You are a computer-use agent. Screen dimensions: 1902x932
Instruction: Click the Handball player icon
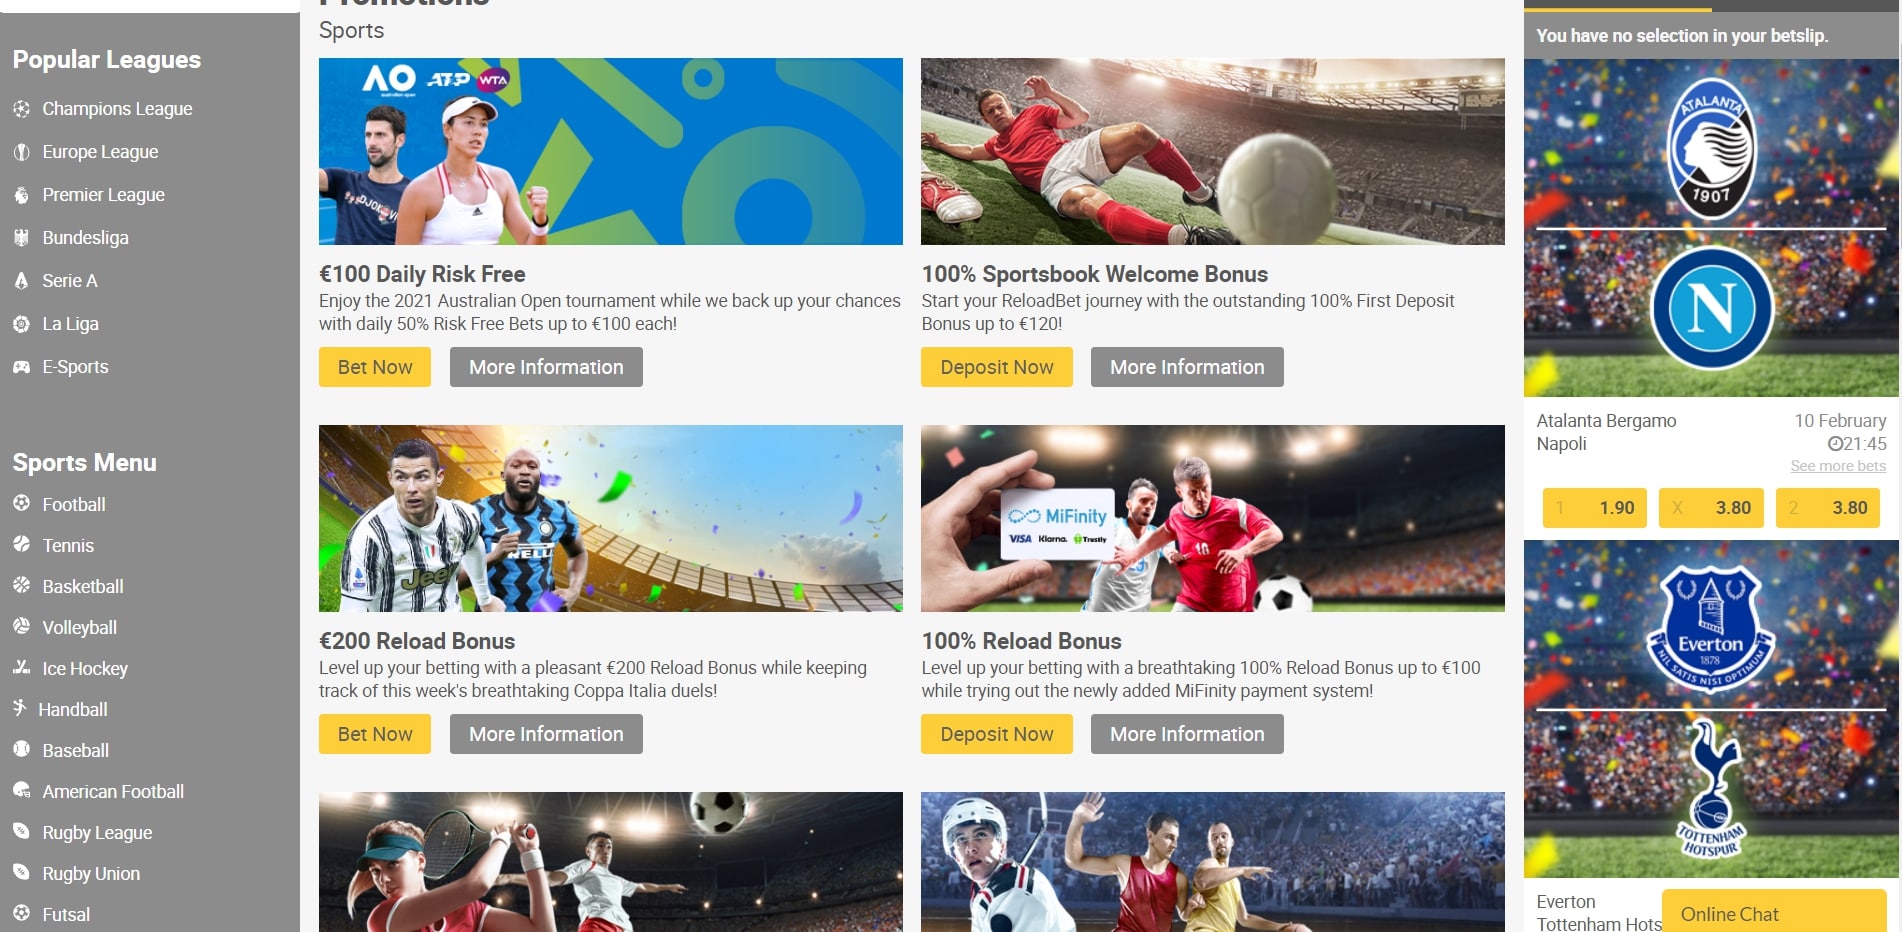point(19,709)
